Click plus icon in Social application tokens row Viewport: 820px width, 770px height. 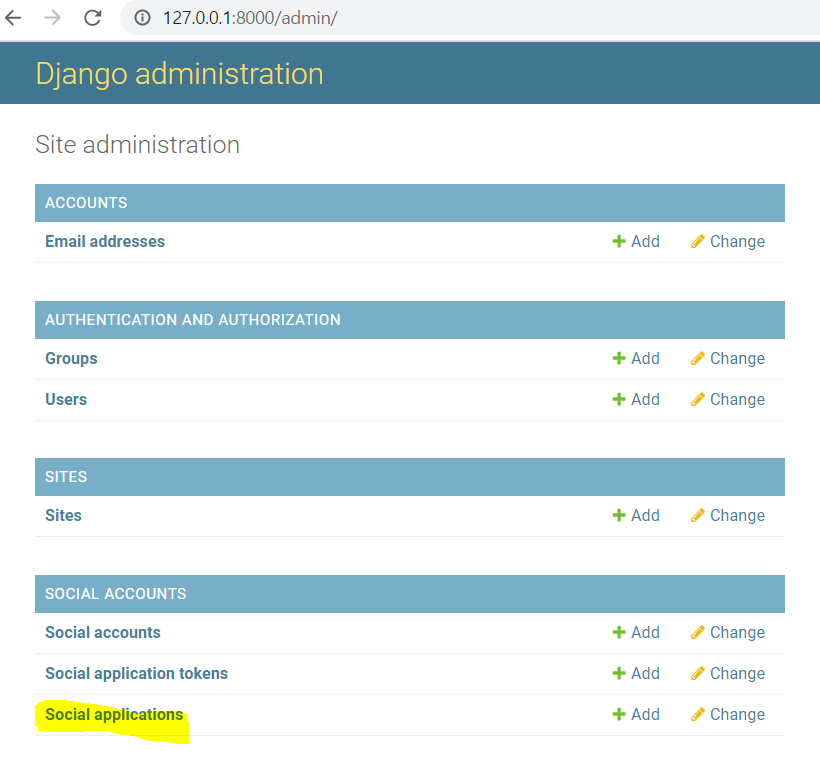click(x=619, y=673)
